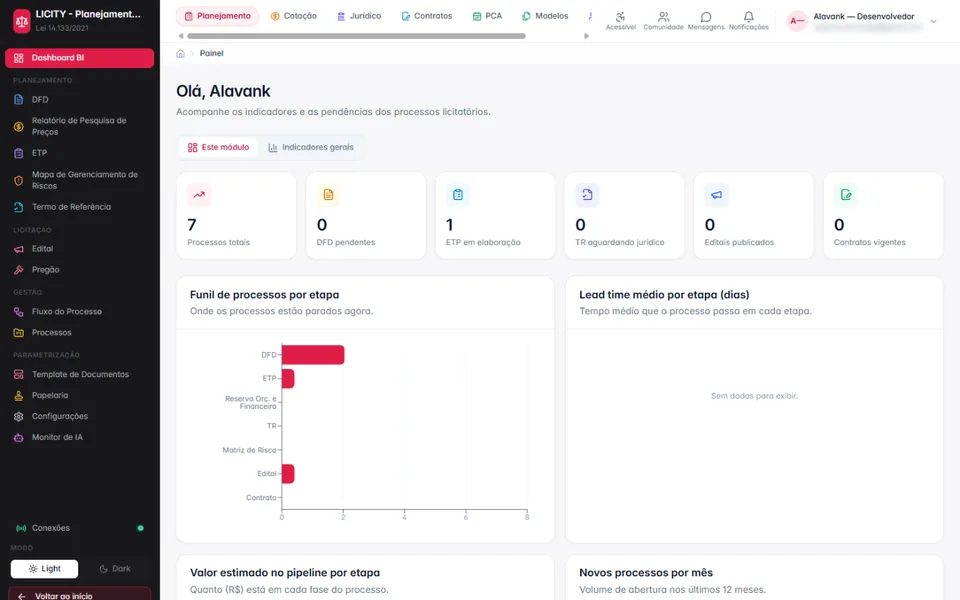960x600 pixels.
Task: Click 'Lead time médio por etapa (dias)' heading
Action: (664, 294)
